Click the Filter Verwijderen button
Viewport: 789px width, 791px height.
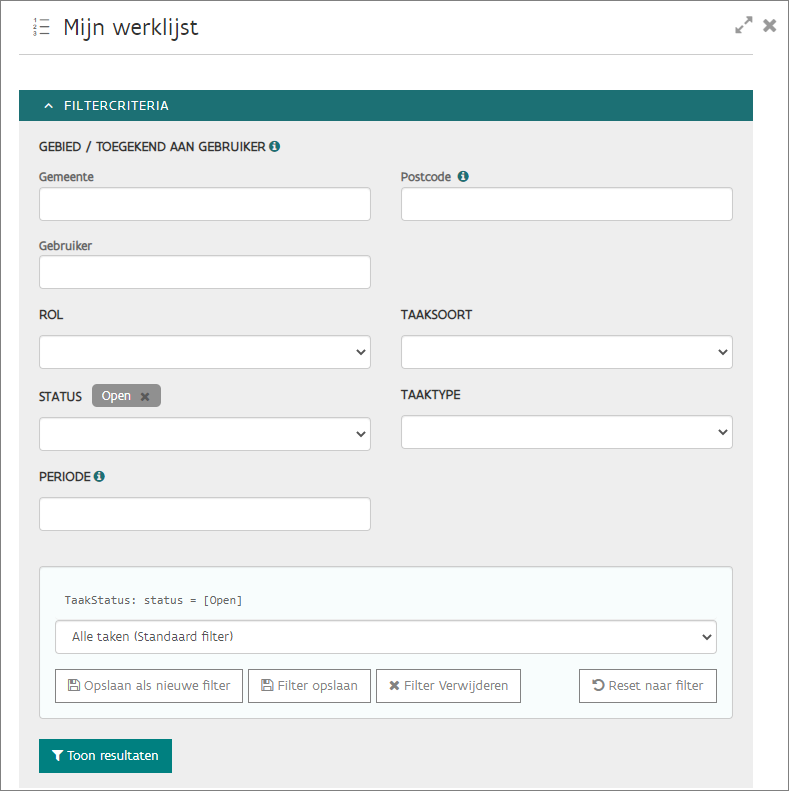[448, 686]
